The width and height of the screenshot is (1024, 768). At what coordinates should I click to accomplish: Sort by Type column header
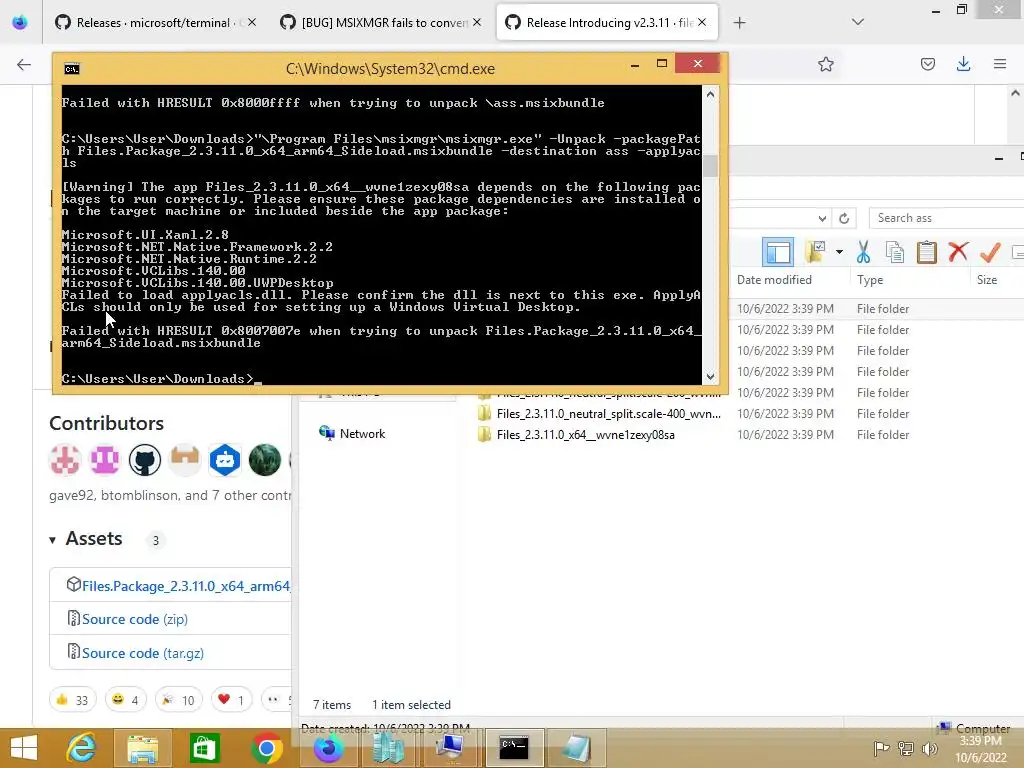tap(870, 280)
